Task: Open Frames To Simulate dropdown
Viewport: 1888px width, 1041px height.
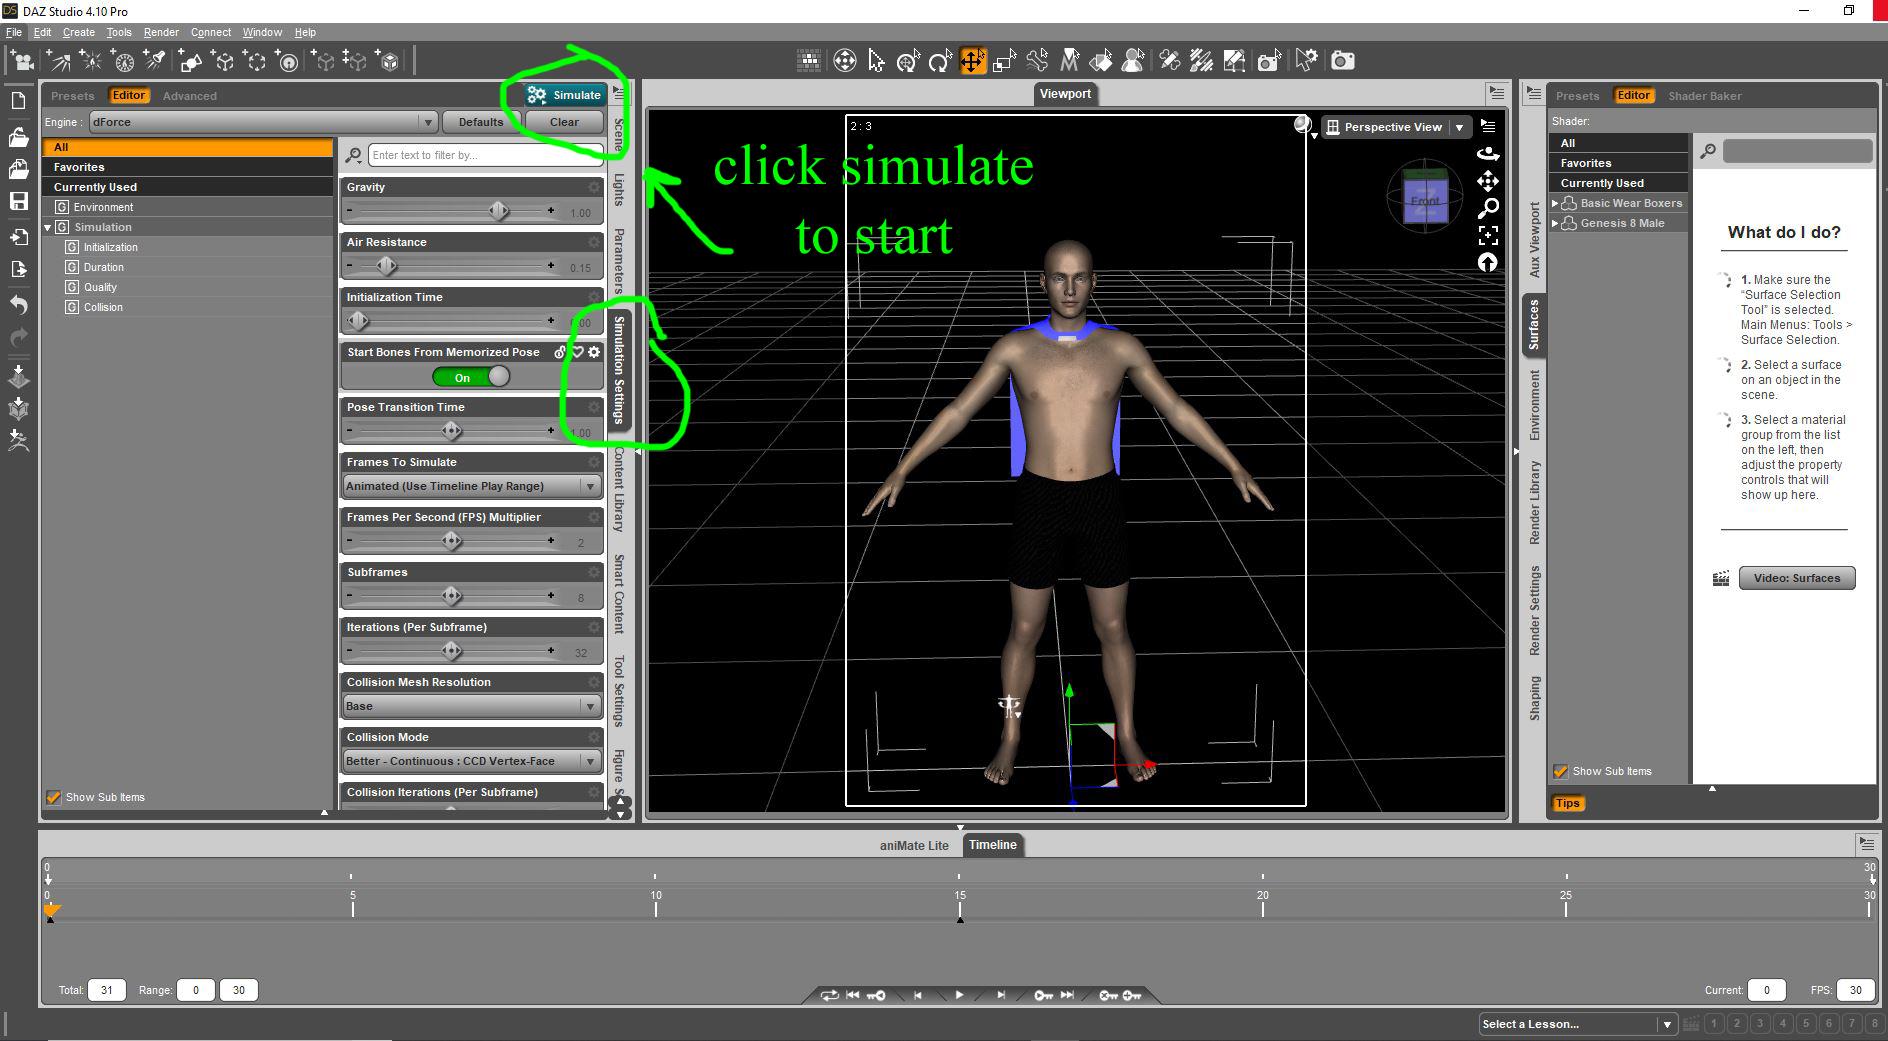Action: tap(471, 486)
